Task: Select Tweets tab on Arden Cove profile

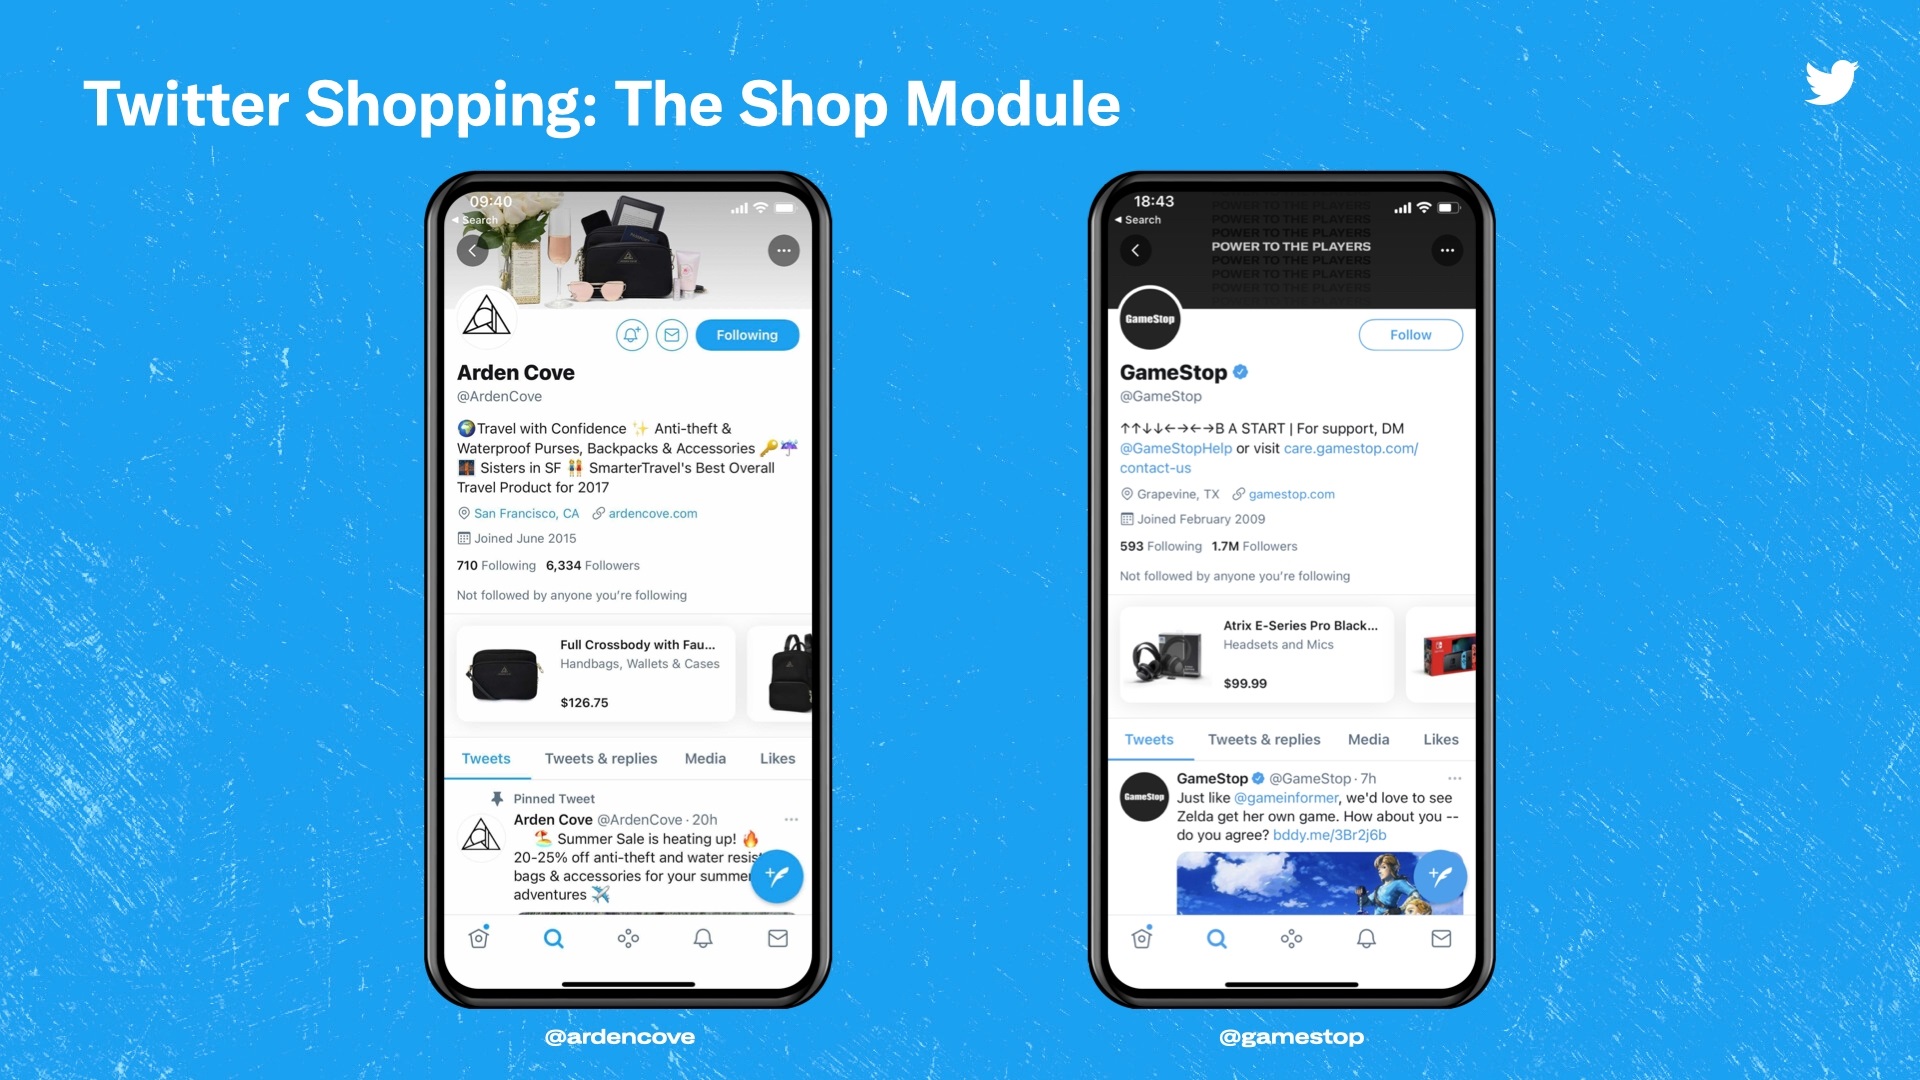Action: [x=485, y=757]
